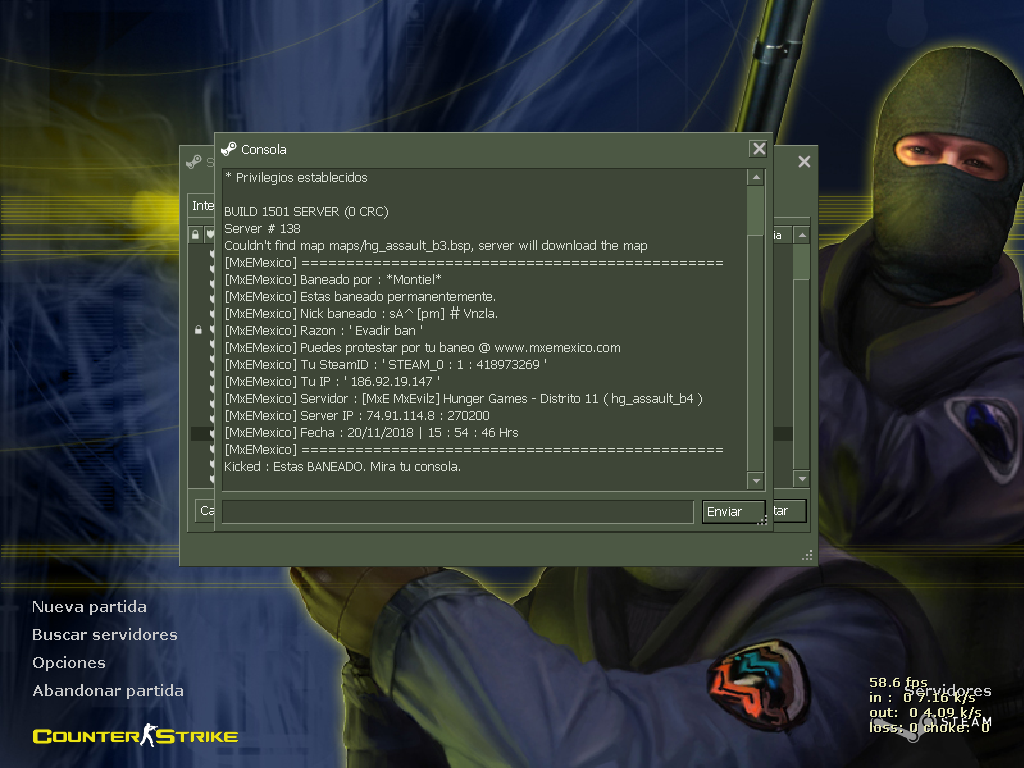The width and height of the screenshot is (1024, 768).
Task: Click the 'Tu SteamID' console line
Action: (386, 364)
